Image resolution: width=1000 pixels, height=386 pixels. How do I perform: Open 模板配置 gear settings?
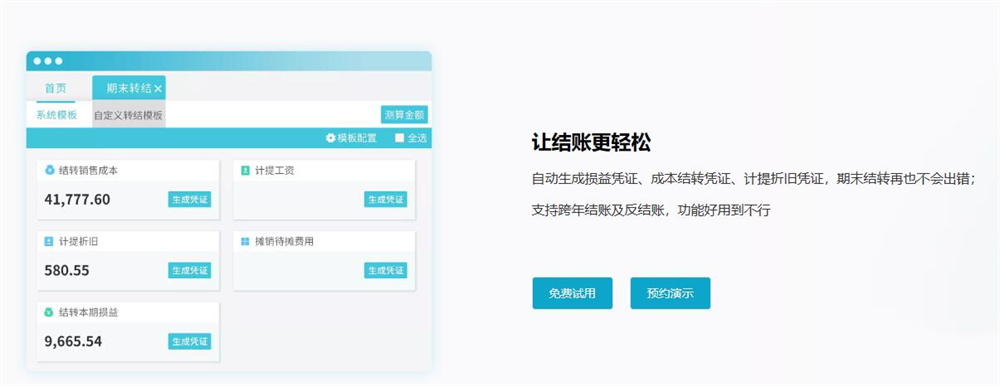click(330, 138)
